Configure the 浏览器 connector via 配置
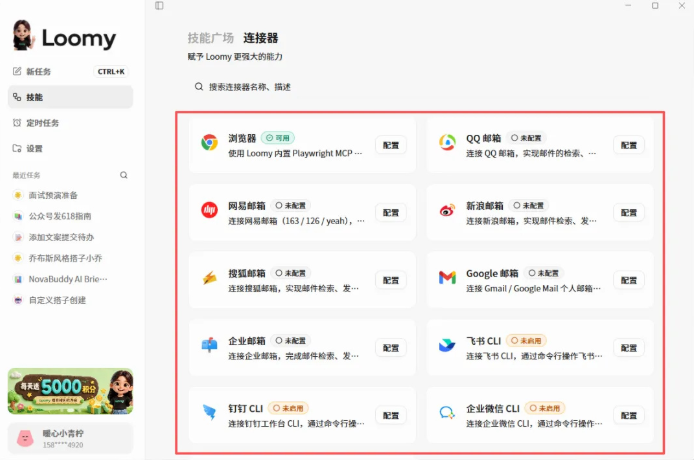This screenshot has width=694, height=460. pos(391,145)
